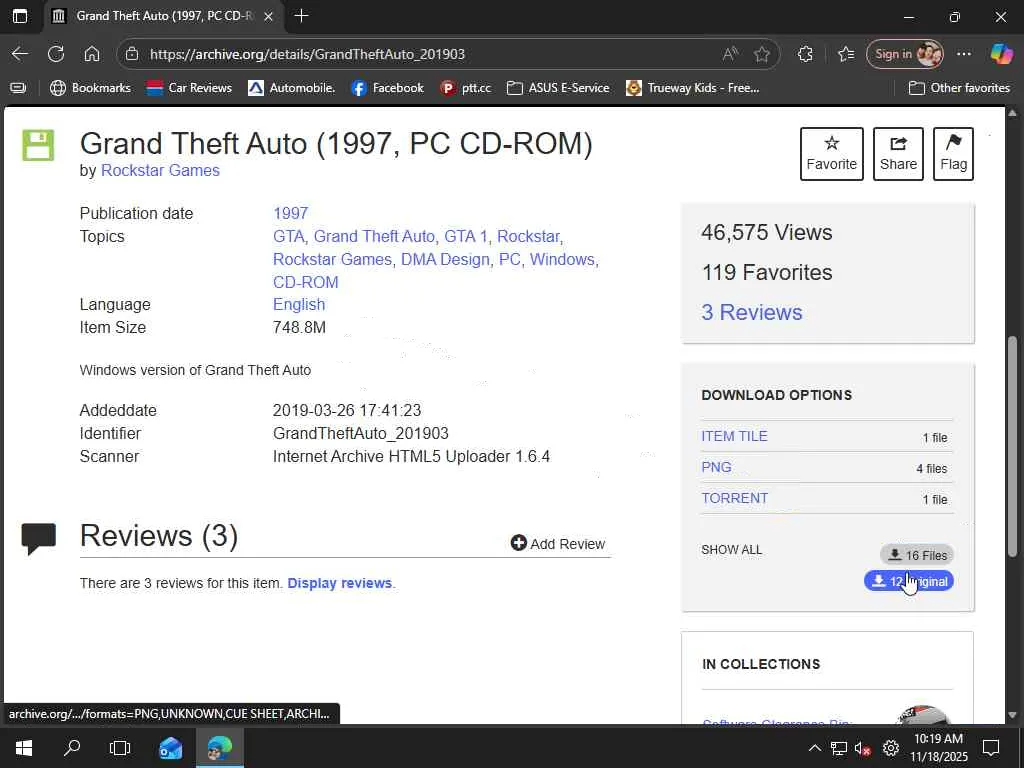This screenshot has width=1024, height=768.
Task: Show hidden tray icons chevron
Action: (x=815, y=748)
